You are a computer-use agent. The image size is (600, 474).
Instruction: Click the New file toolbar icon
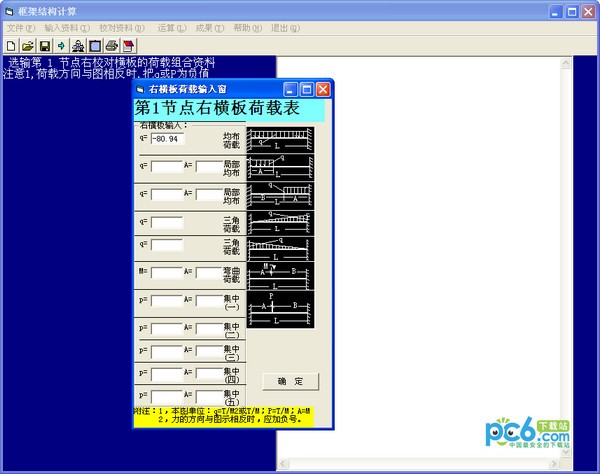pyautogui.click(x=11, y=45)
